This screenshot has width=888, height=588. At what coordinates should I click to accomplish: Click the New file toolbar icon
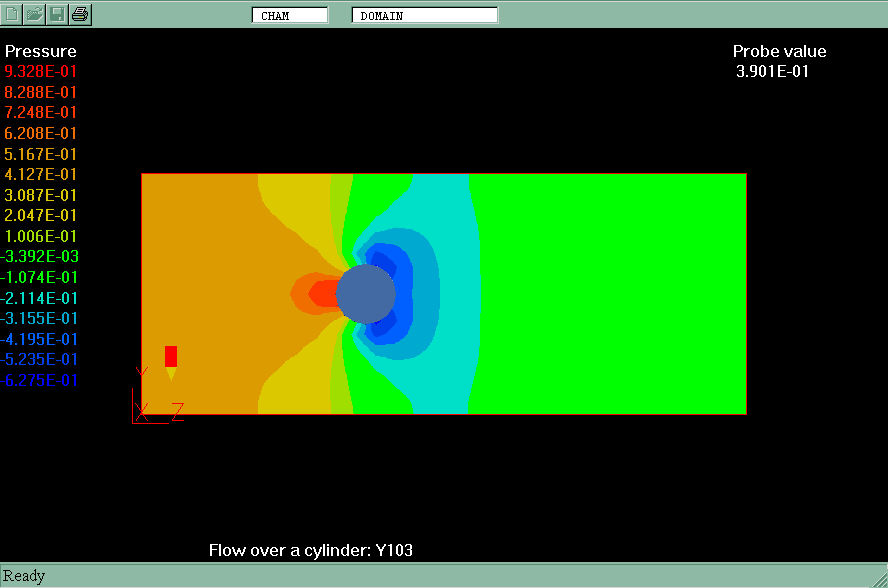coord(13,14)
